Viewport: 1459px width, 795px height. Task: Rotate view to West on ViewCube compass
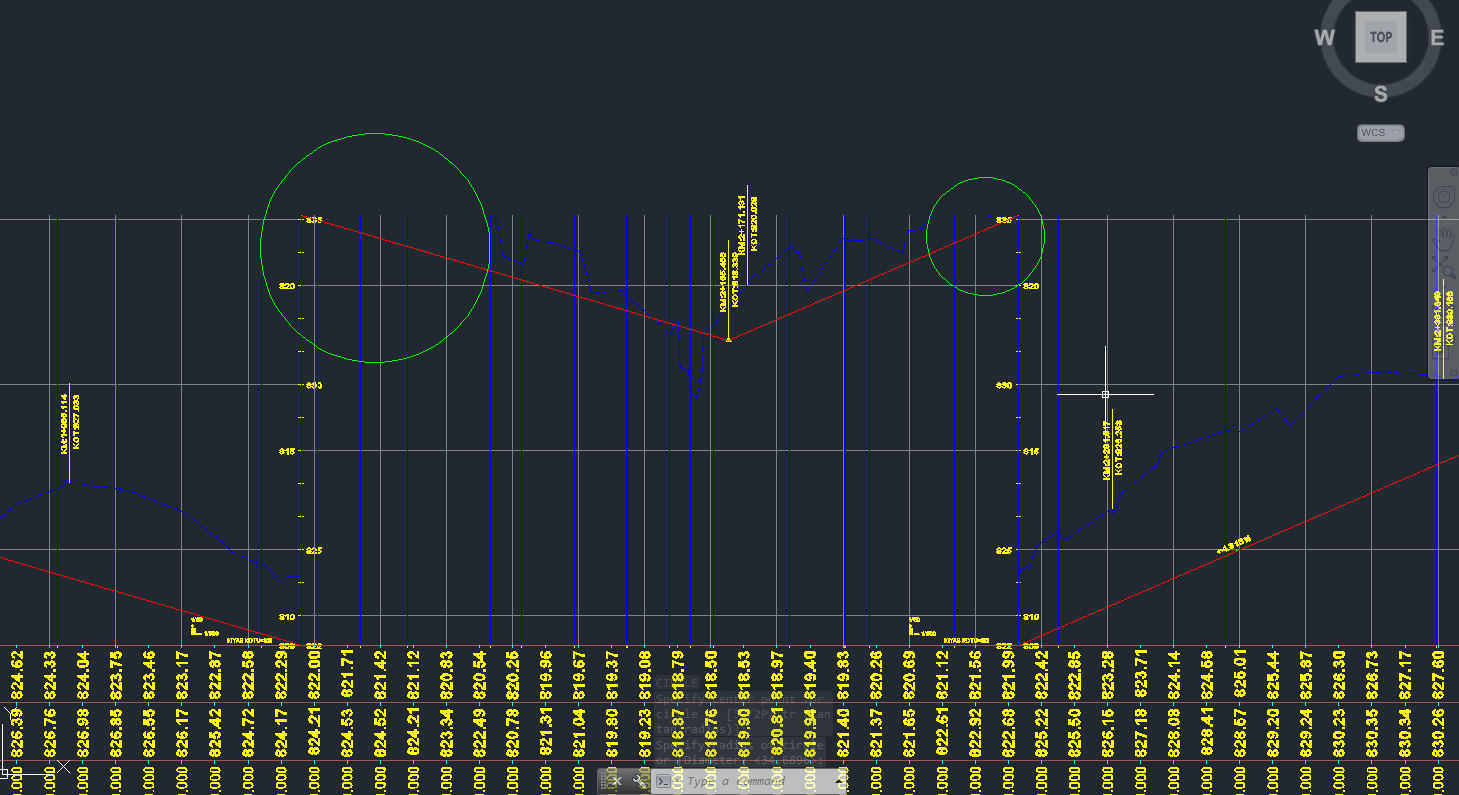[1324, 38]
